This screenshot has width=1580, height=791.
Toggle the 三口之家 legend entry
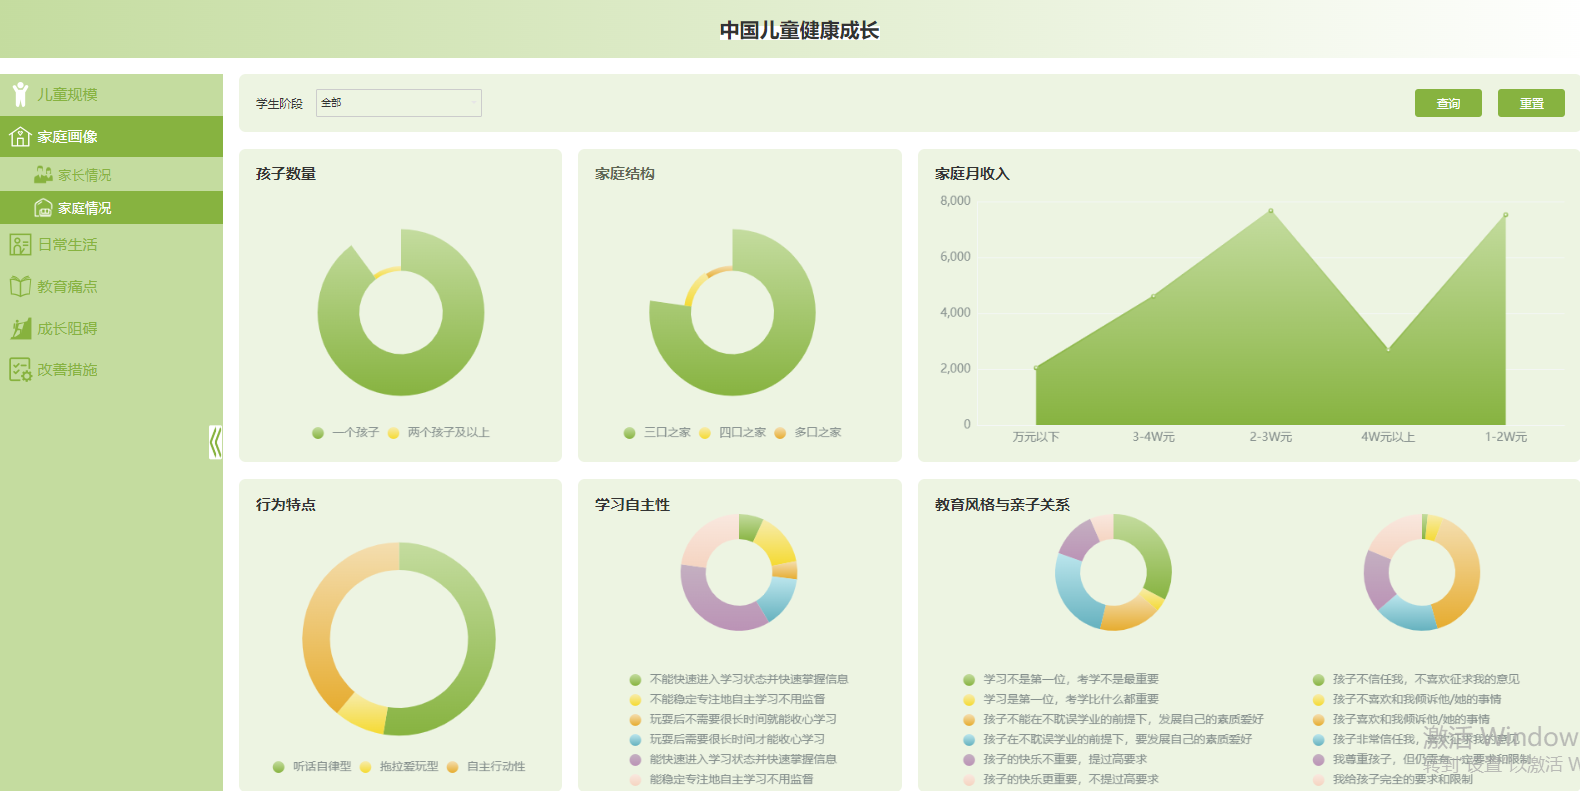click(657, 432)
